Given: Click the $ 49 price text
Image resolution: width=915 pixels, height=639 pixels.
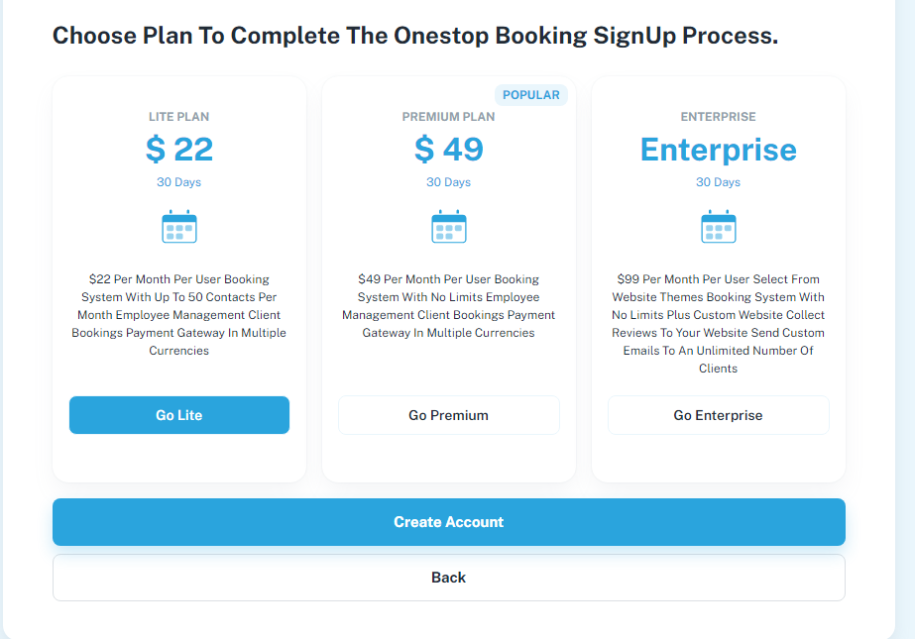Looking at the screenshot, I should click(x=449, y=150).
